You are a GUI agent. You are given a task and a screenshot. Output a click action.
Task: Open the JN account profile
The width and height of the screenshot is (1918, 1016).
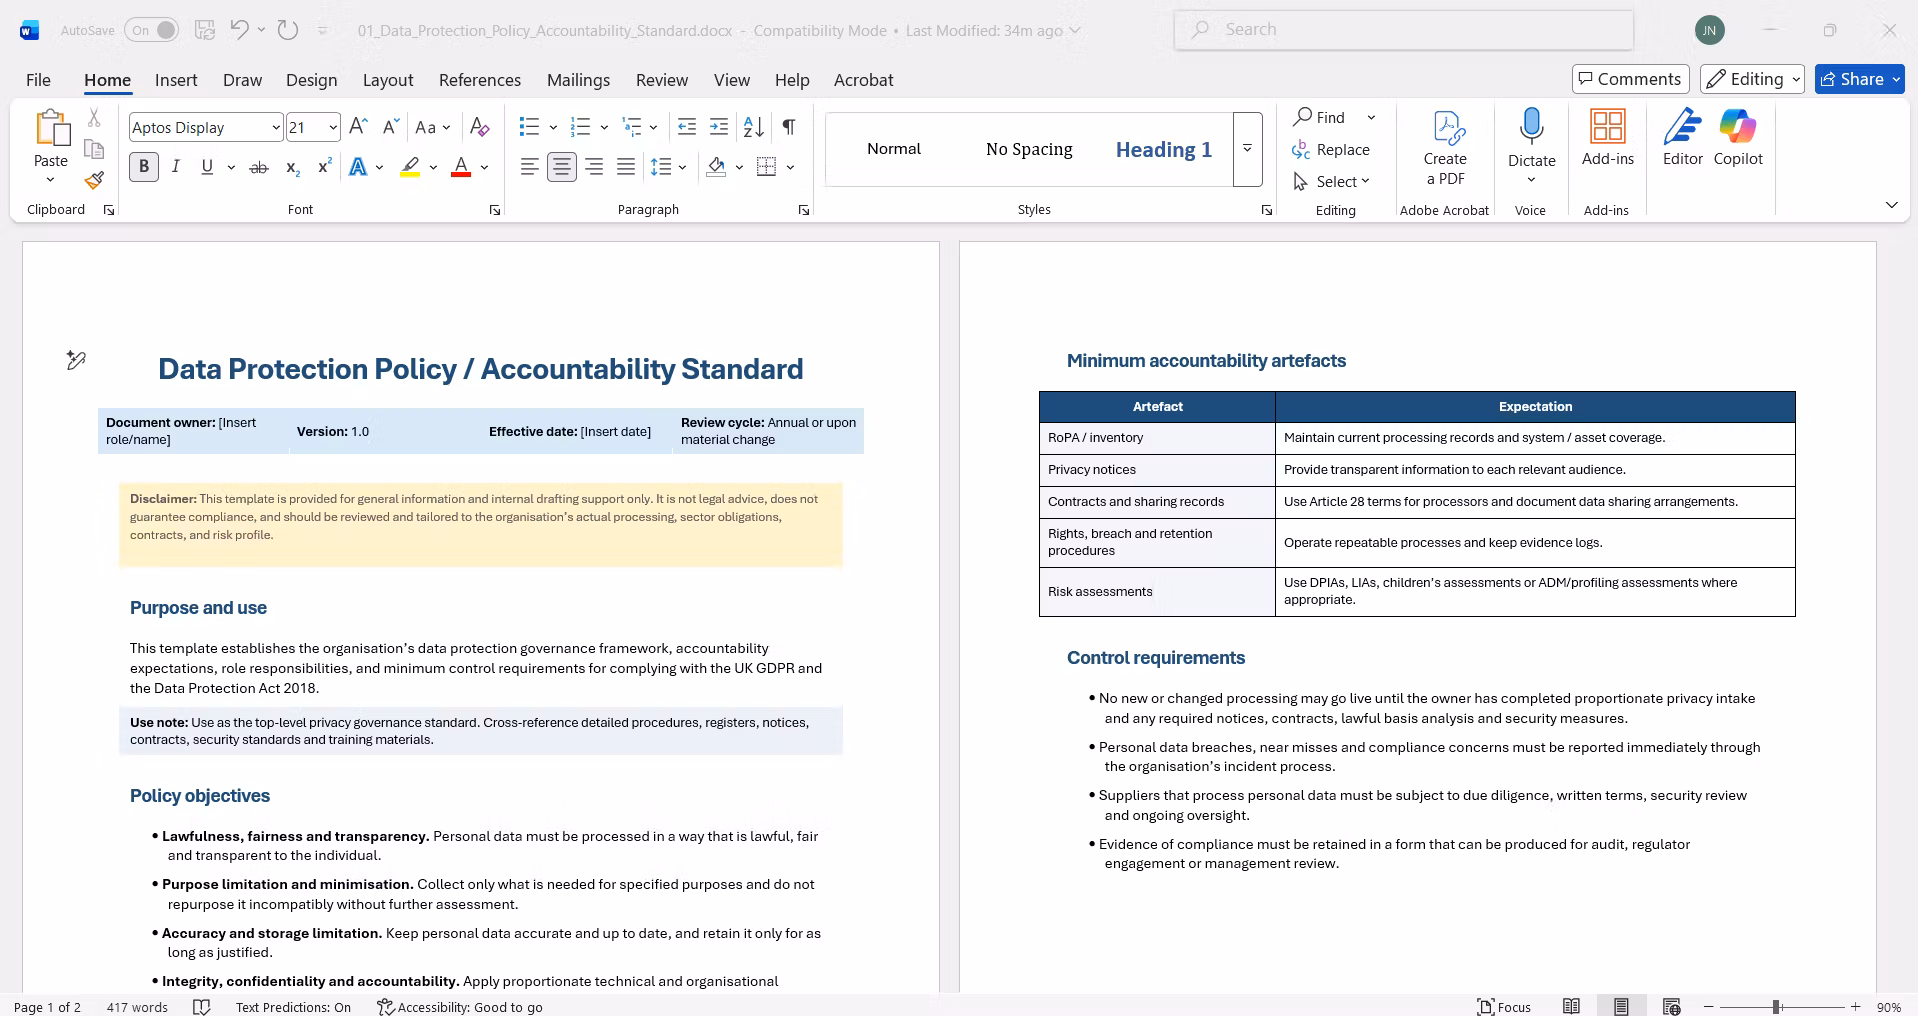pos(1710,30)
